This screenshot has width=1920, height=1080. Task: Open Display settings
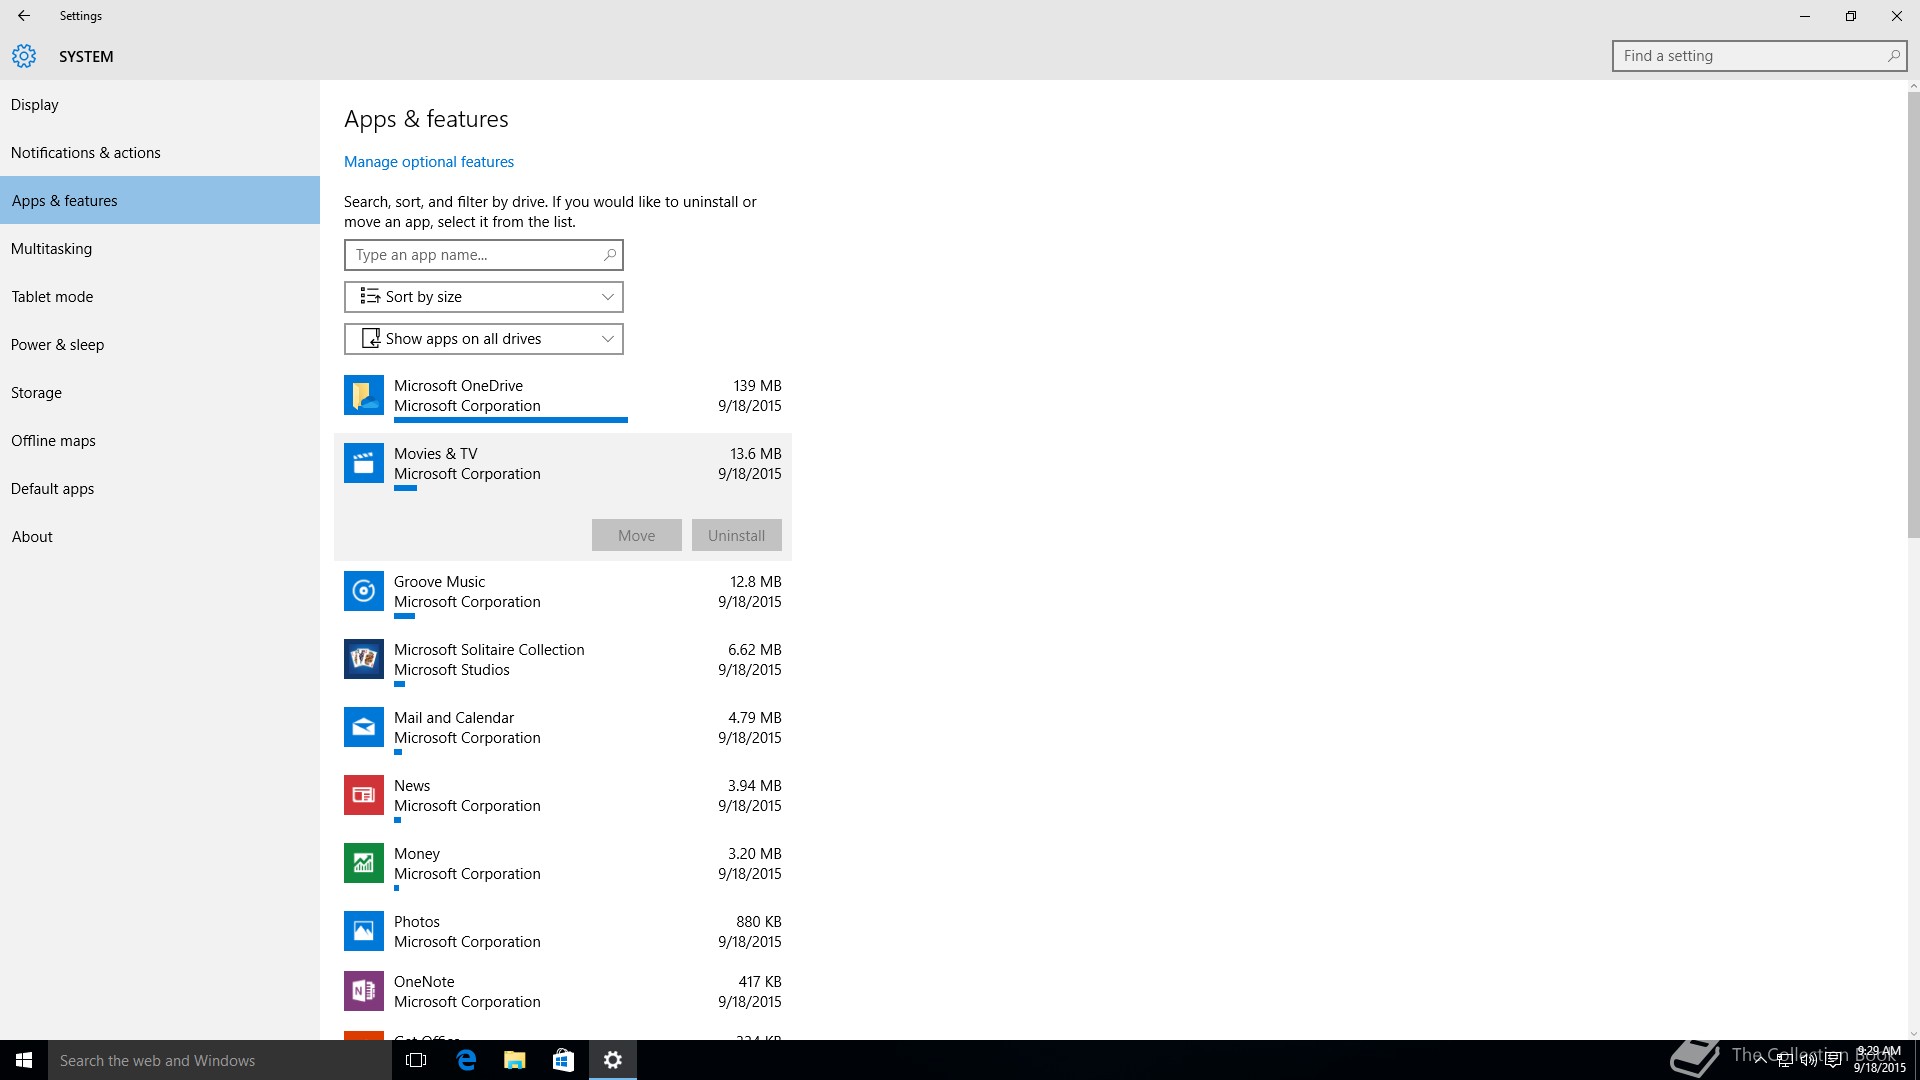click(160, 105)
